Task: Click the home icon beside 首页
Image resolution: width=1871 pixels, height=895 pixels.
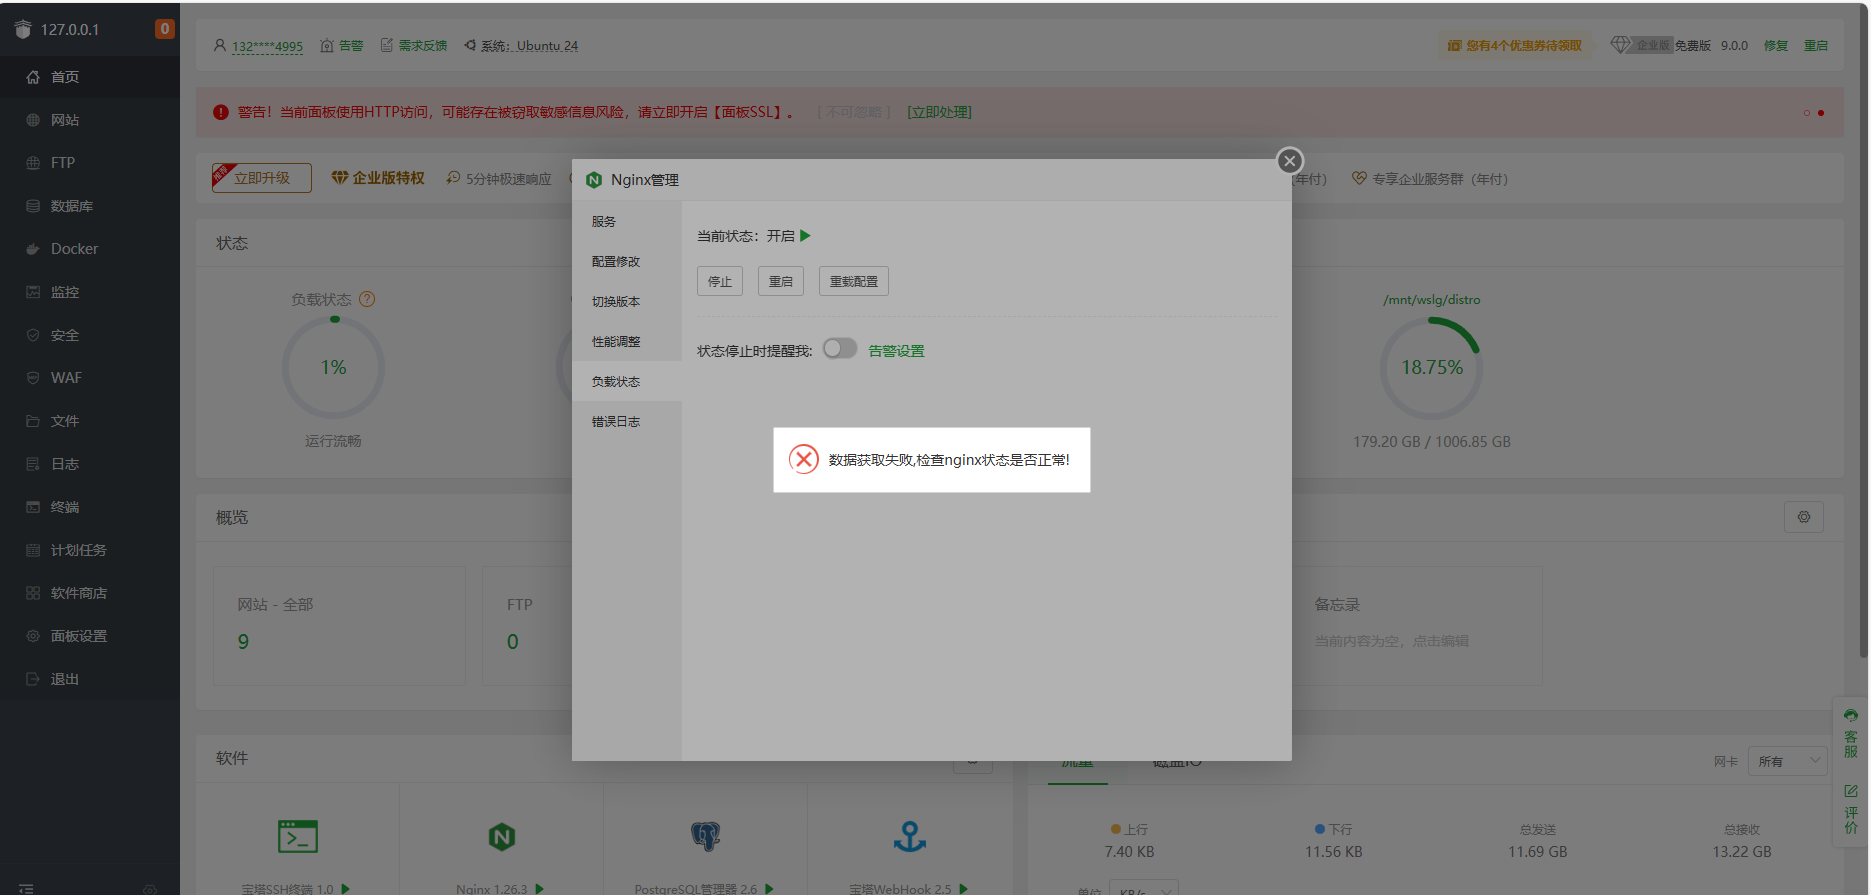Action: click(x=33, y=77)
